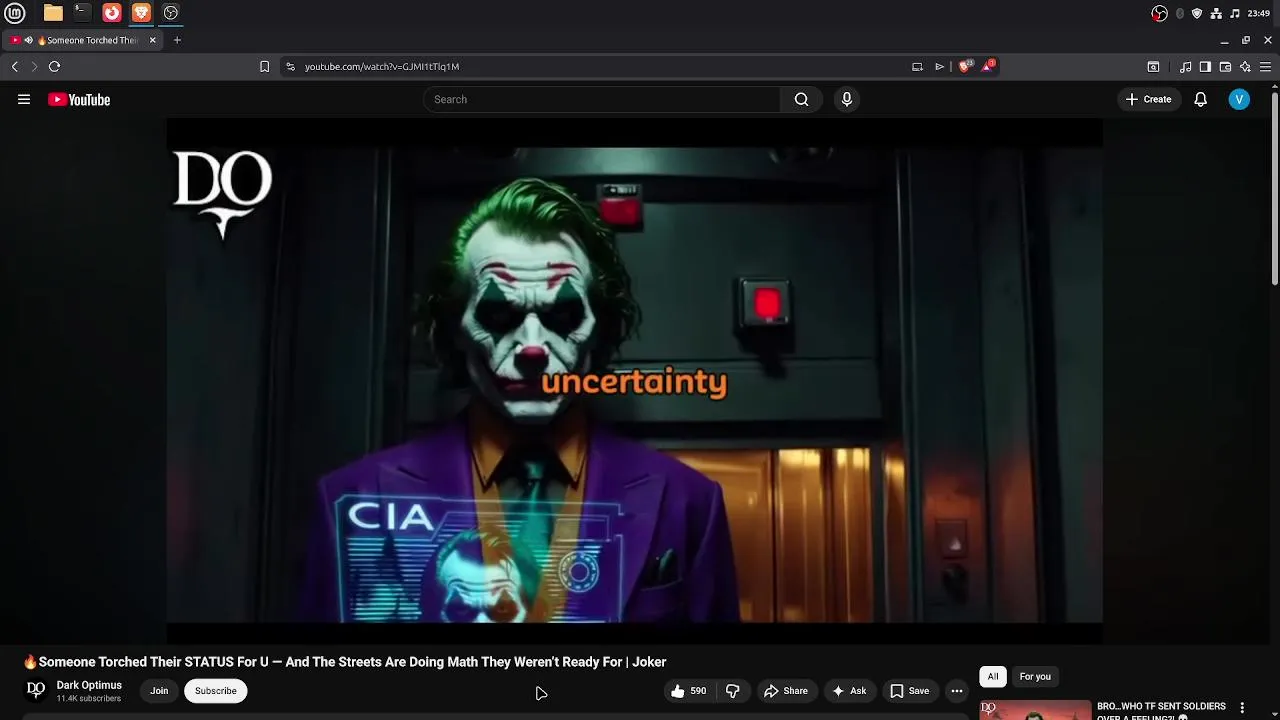Open Dark Optimus channel avatar
The width and height of the screenshot is (1280, 720).
pyautogui.click(x=36, y=690)
